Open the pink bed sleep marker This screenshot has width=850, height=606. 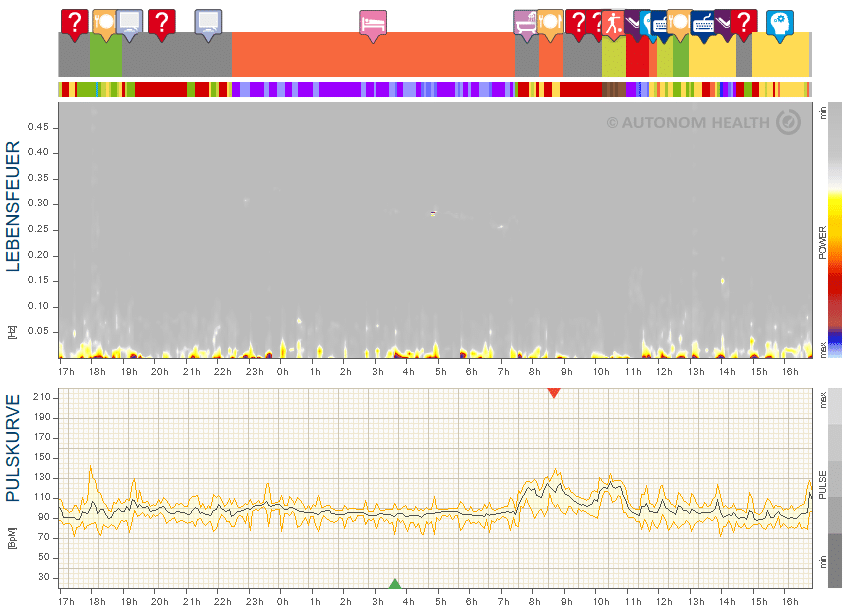click(373, 25)
